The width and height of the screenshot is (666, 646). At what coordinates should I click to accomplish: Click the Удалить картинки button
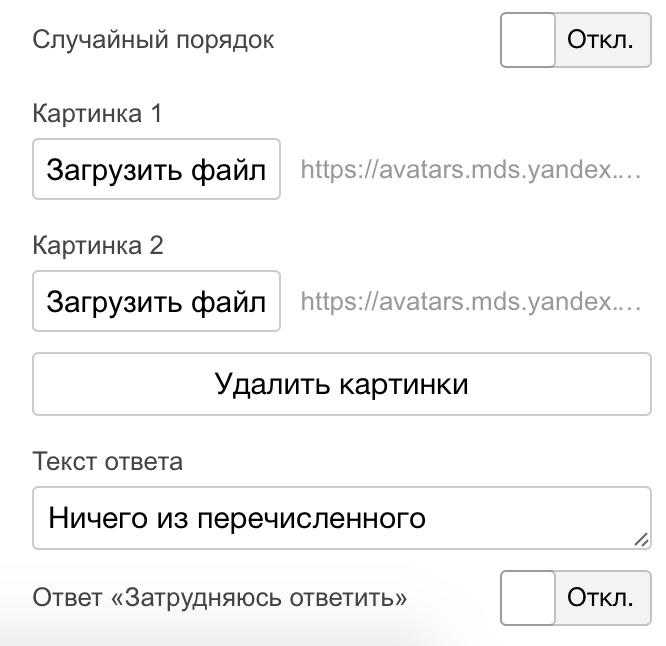pyautogui.click(x=342, y=384)
